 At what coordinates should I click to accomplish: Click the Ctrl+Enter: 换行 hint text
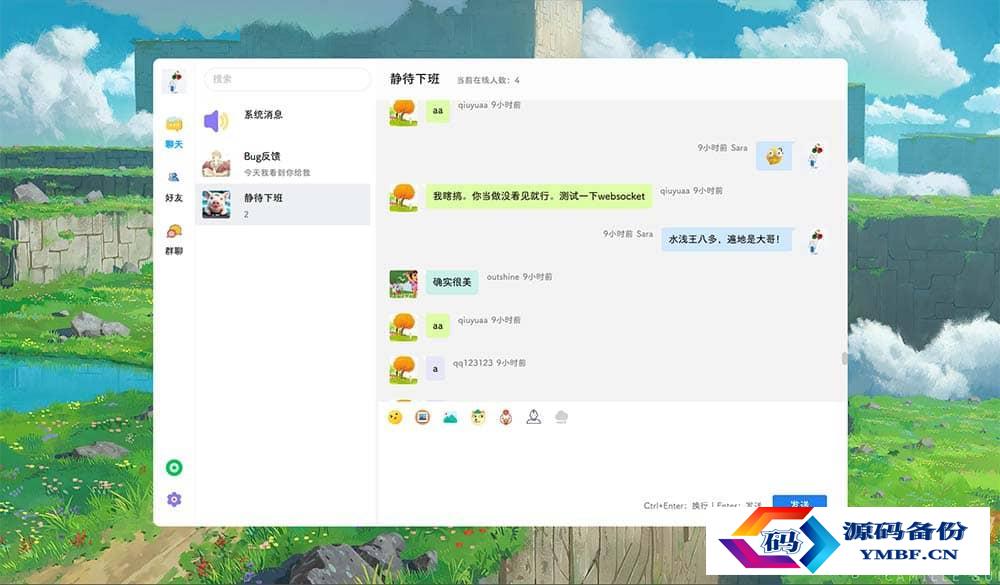pyautogui.click(x=675, y=506)
